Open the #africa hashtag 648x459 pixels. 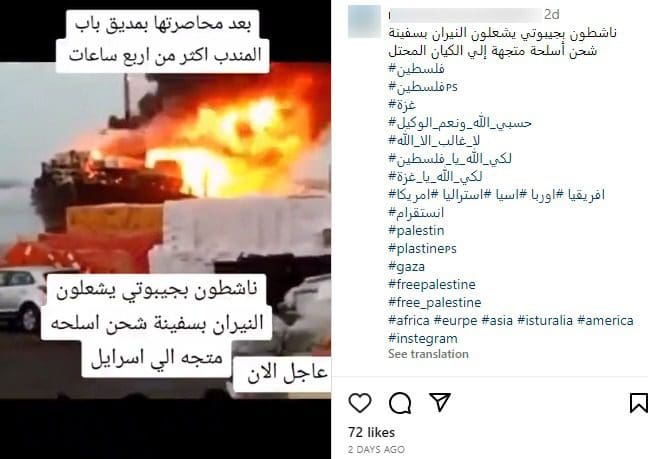coord(409,320)
